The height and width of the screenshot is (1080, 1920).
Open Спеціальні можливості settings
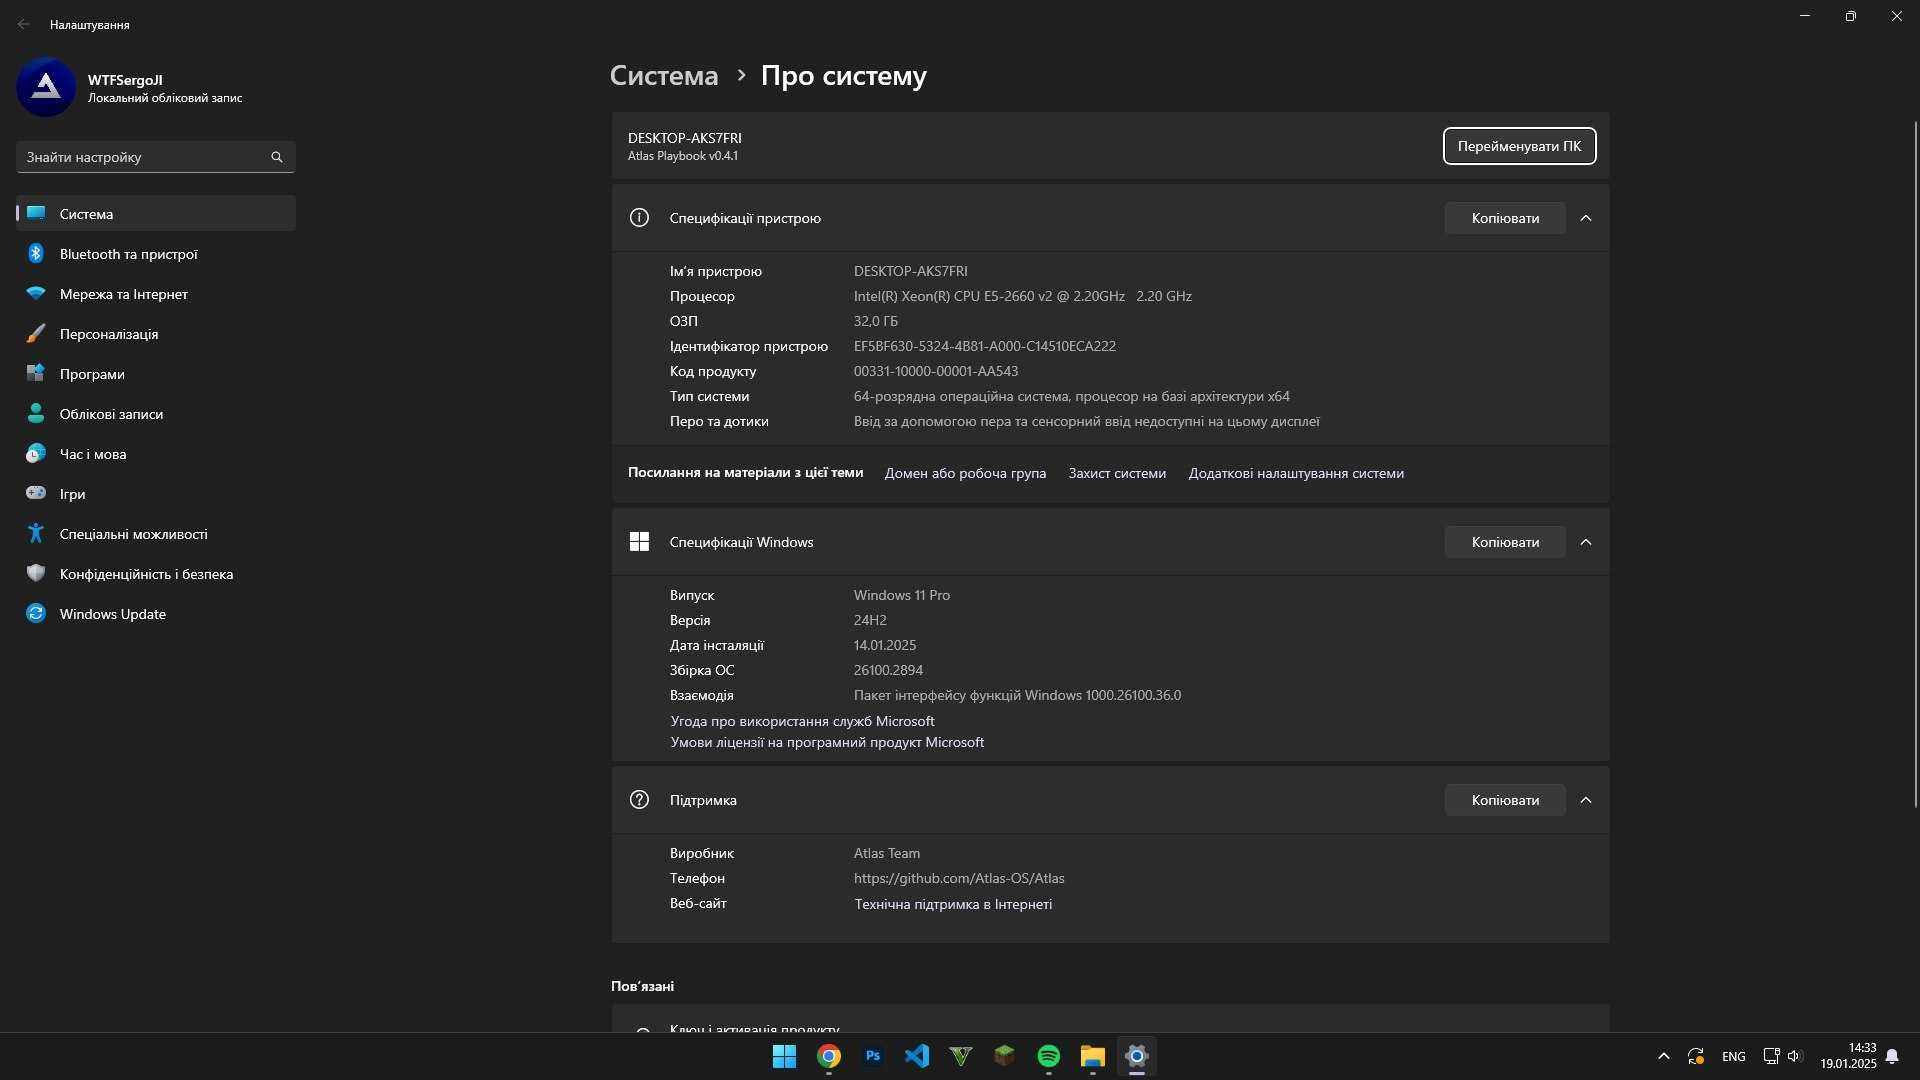pos(156,534)
